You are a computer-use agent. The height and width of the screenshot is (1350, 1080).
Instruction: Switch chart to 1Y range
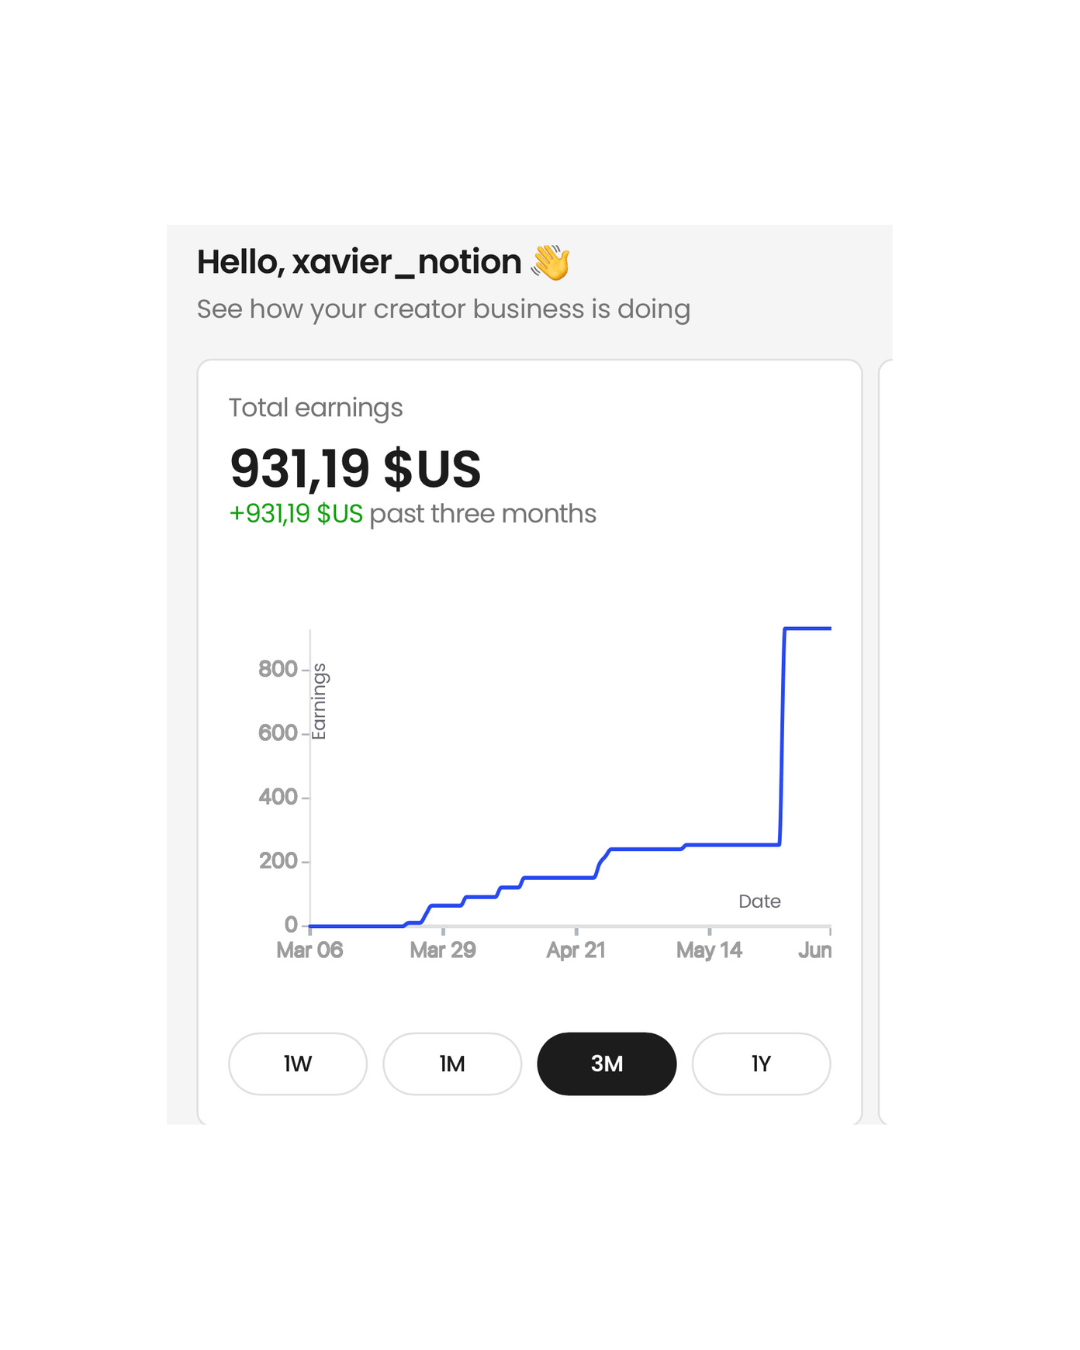click(x=761, y=1064)
